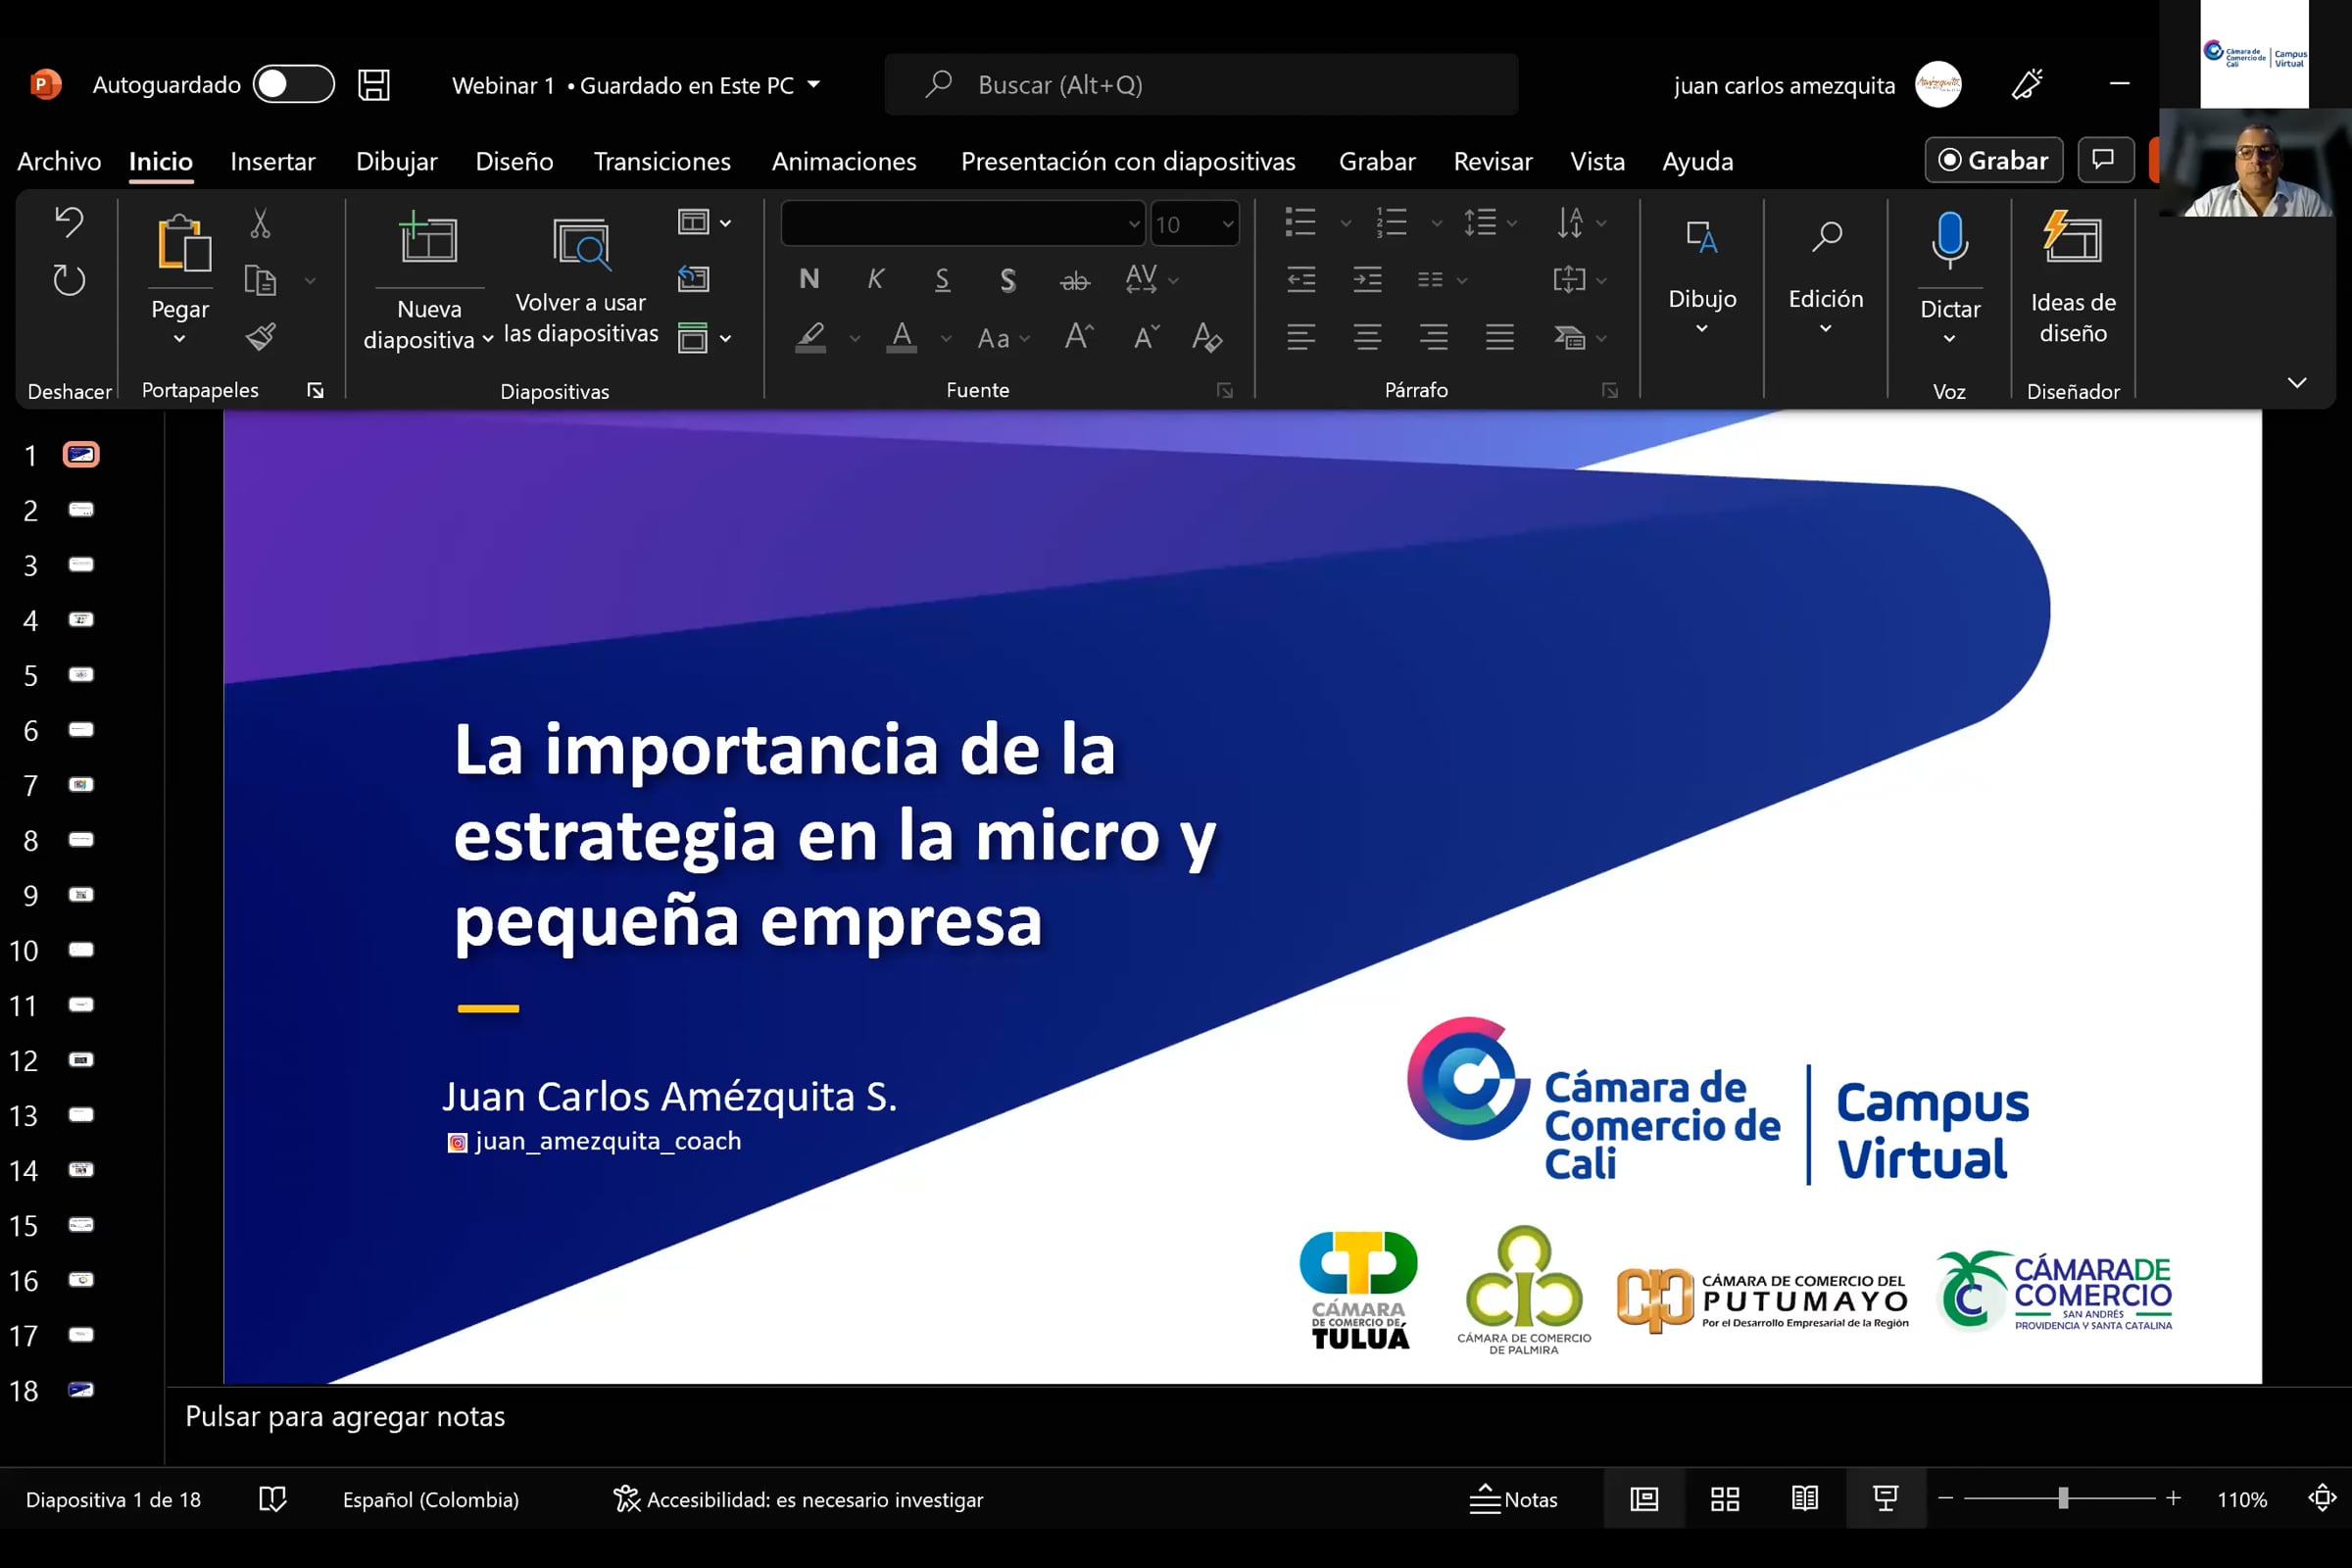2352x1568 pixels.
Task: Open Ideas de diseño designer
Action: (x=2072, y=278)
